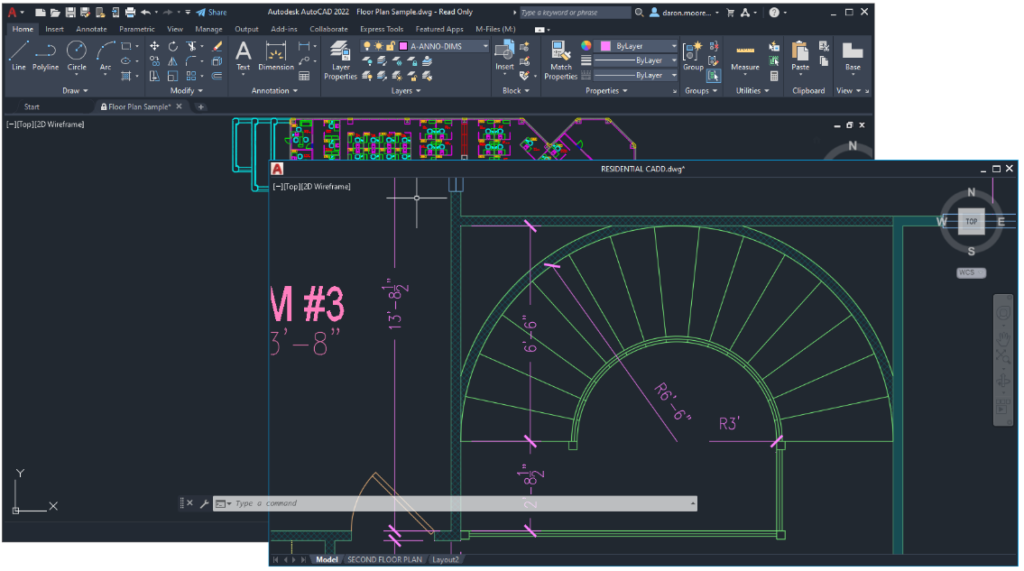Select the Polyline tool

45,56
